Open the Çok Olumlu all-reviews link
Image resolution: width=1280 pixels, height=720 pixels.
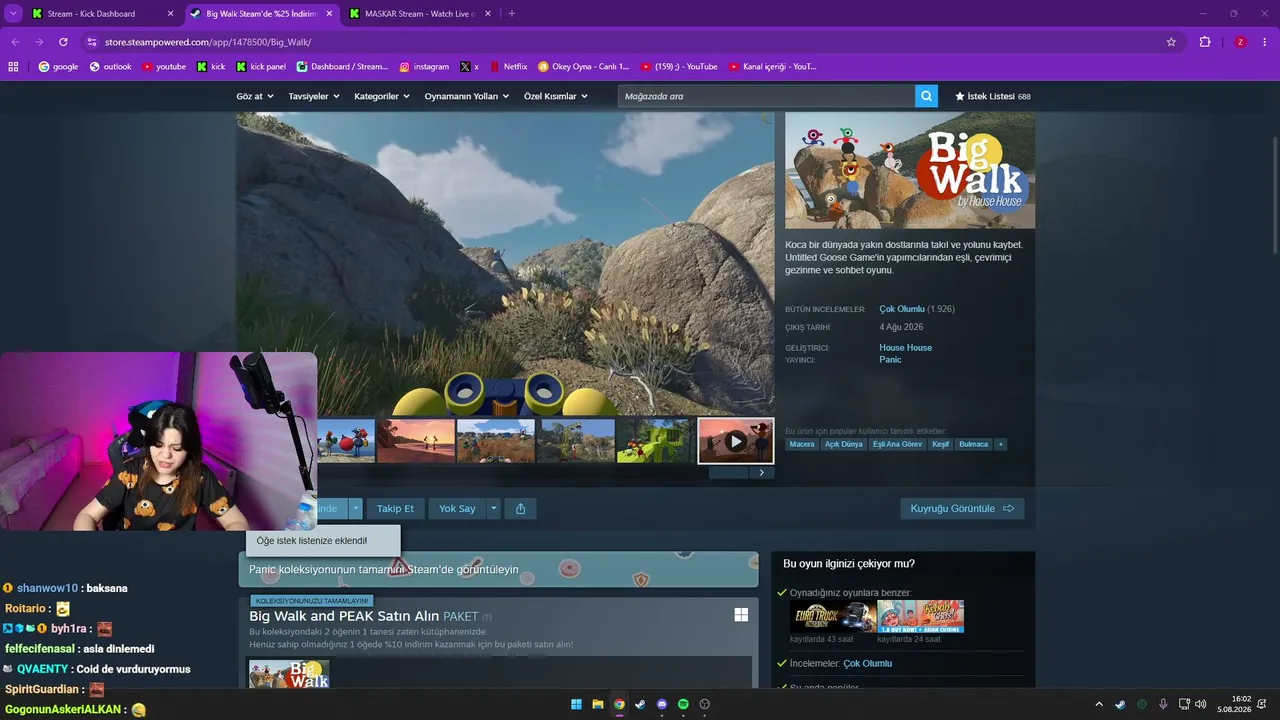click(902, 309)
